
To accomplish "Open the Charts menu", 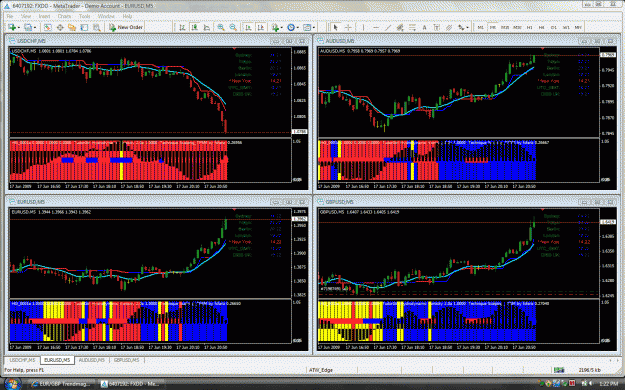I will (64, 16).
